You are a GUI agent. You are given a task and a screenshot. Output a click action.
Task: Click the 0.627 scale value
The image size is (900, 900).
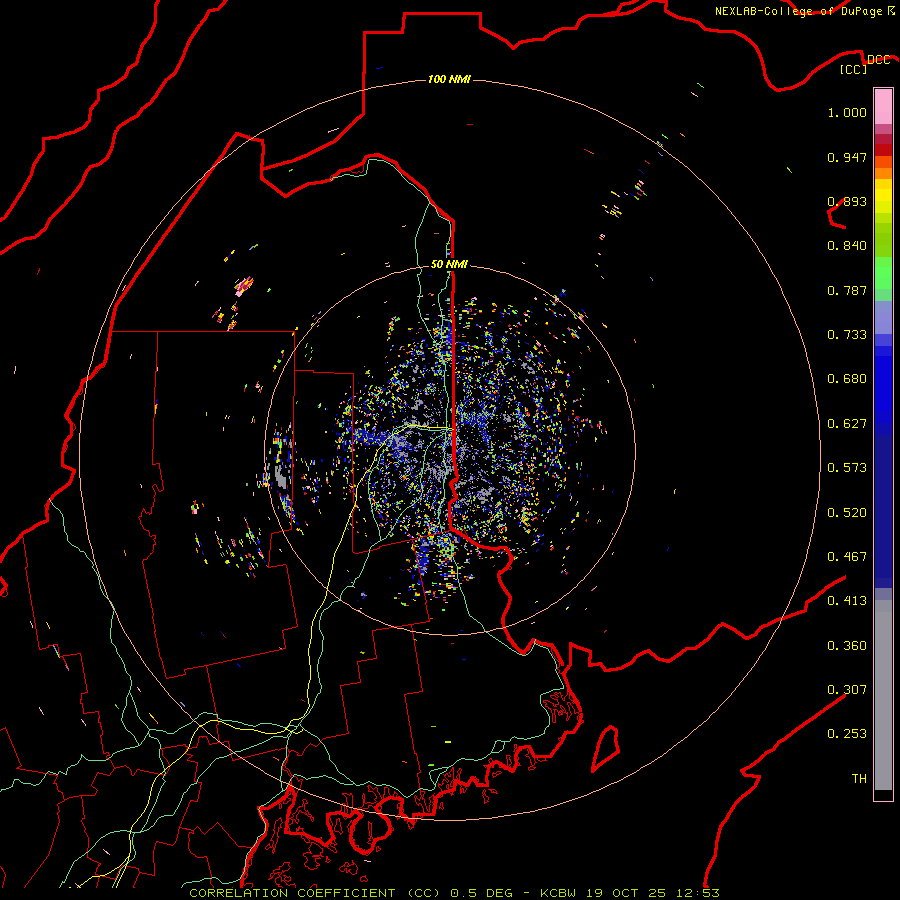coord(847,424)
